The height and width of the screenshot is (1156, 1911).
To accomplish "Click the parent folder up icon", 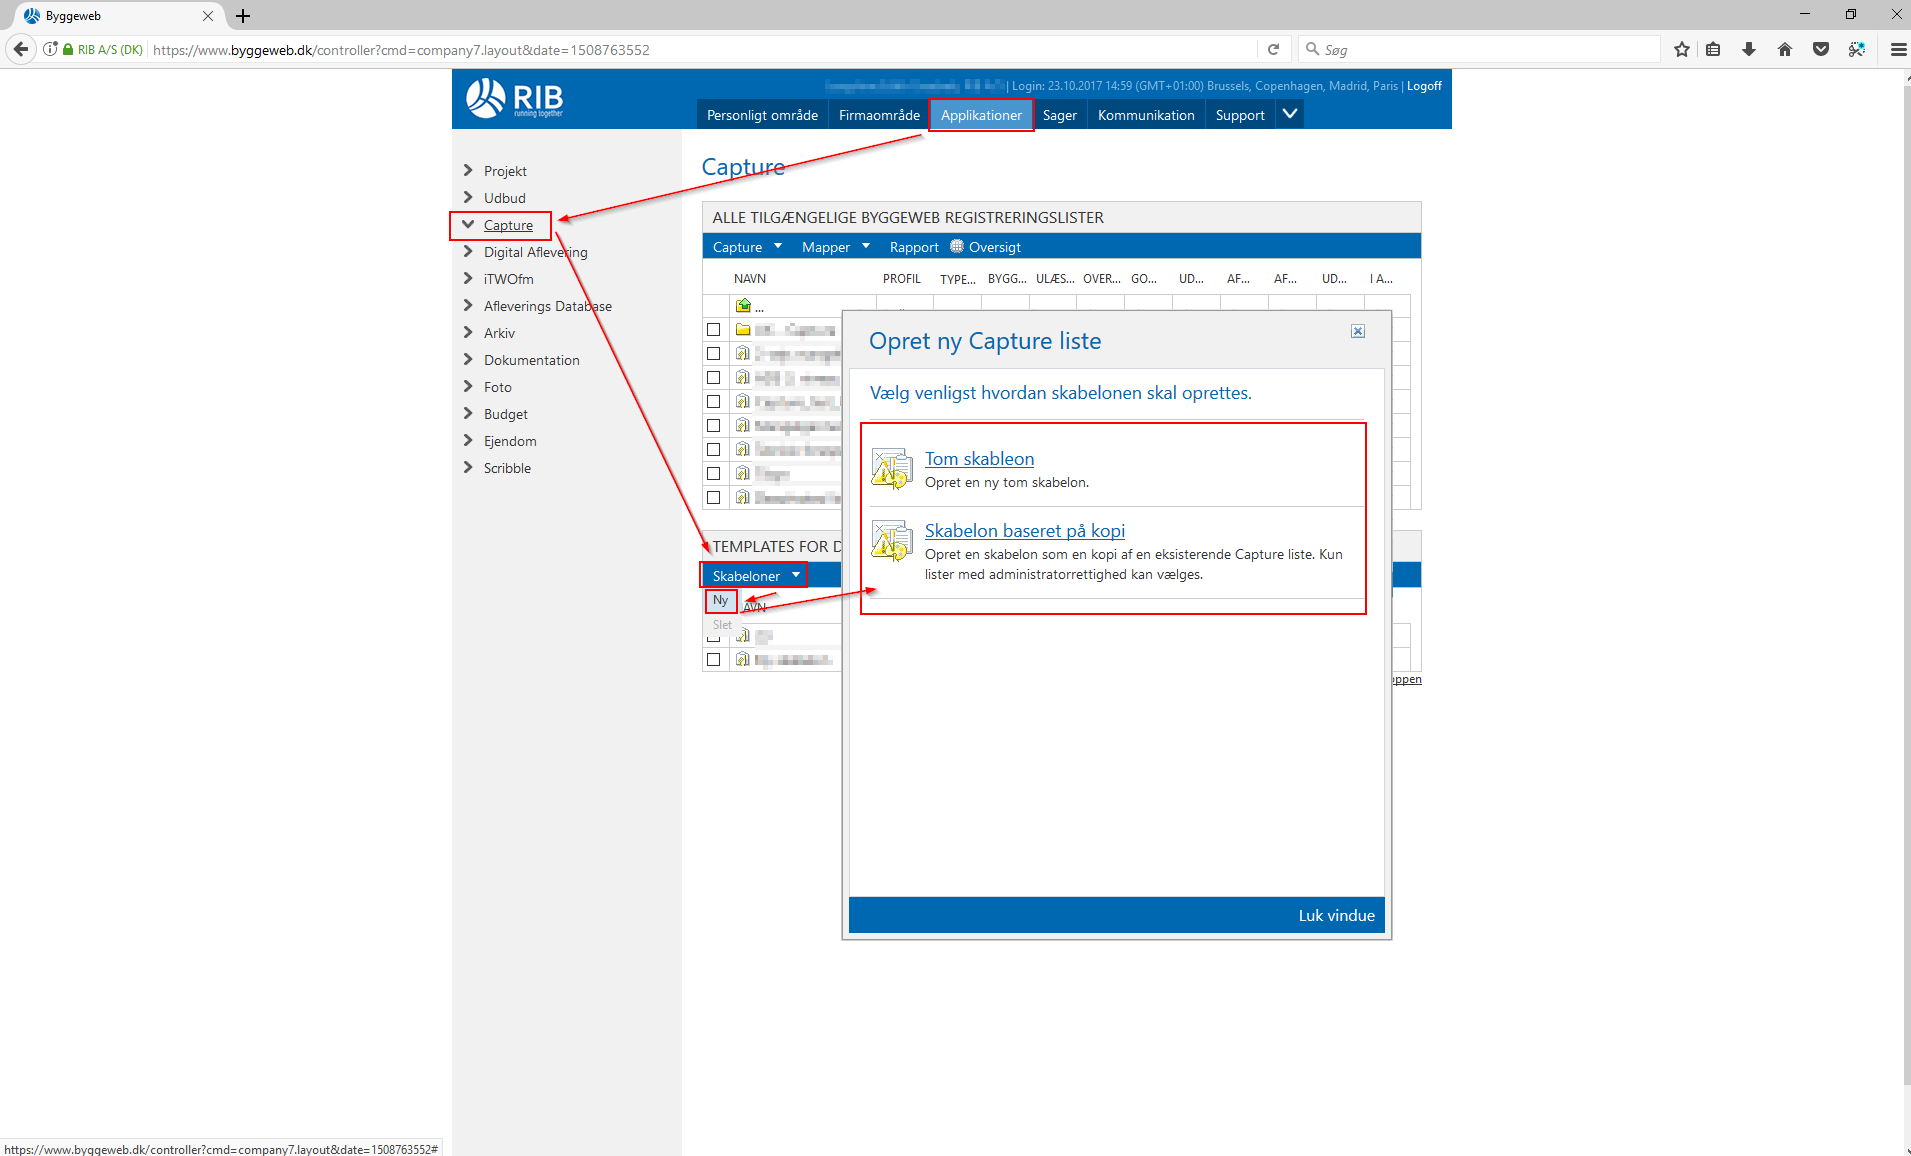I will point(743,305).
